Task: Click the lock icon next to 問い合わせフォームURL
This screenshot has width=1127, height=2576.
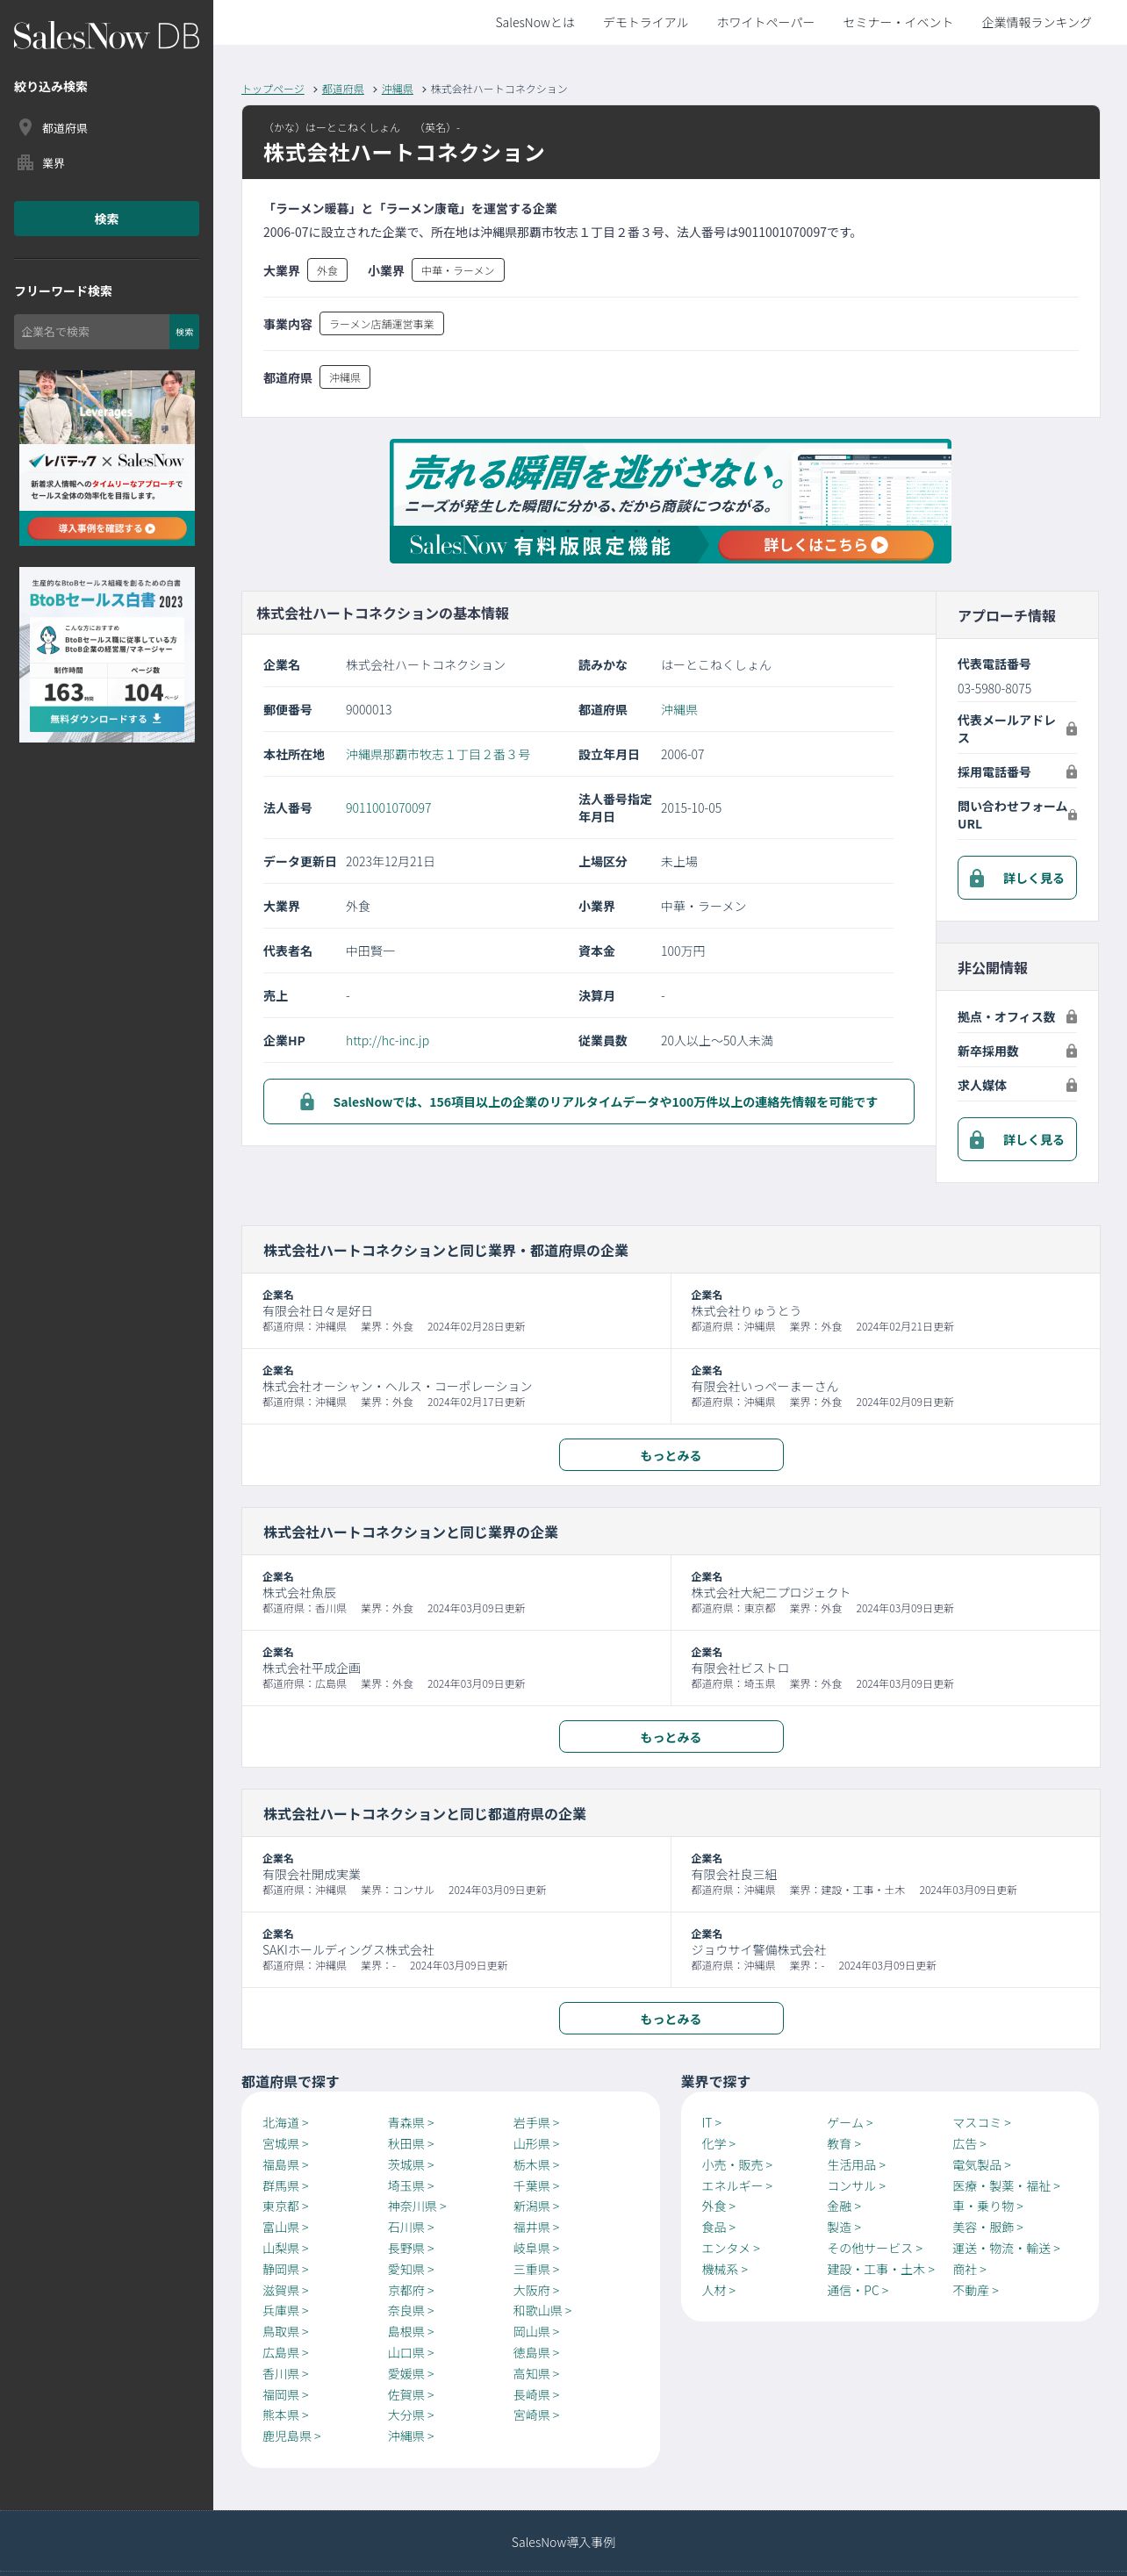Action: [x=1071, y=815]
